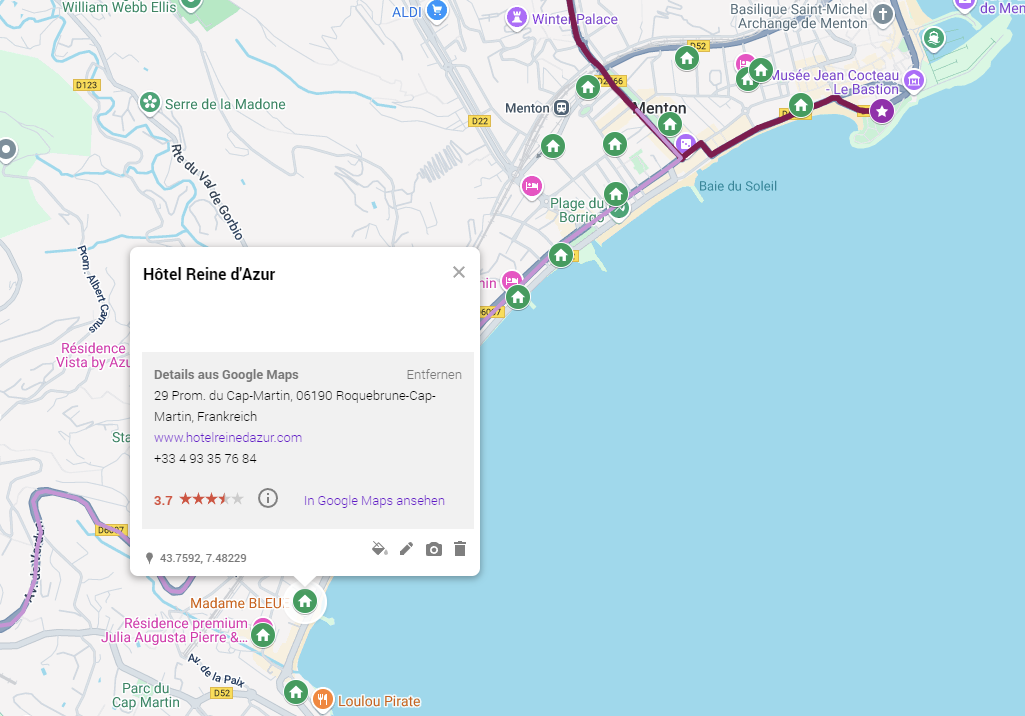
Task: Select the green house marker beside Madame BLEU
Action: click(x=305, y=601)
